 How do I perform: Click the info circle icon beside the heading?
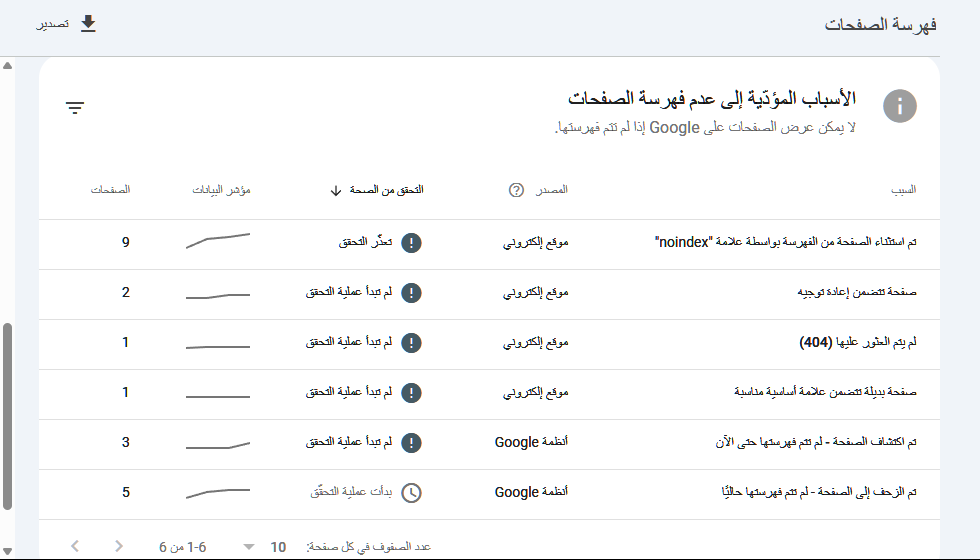coord(899,106)
